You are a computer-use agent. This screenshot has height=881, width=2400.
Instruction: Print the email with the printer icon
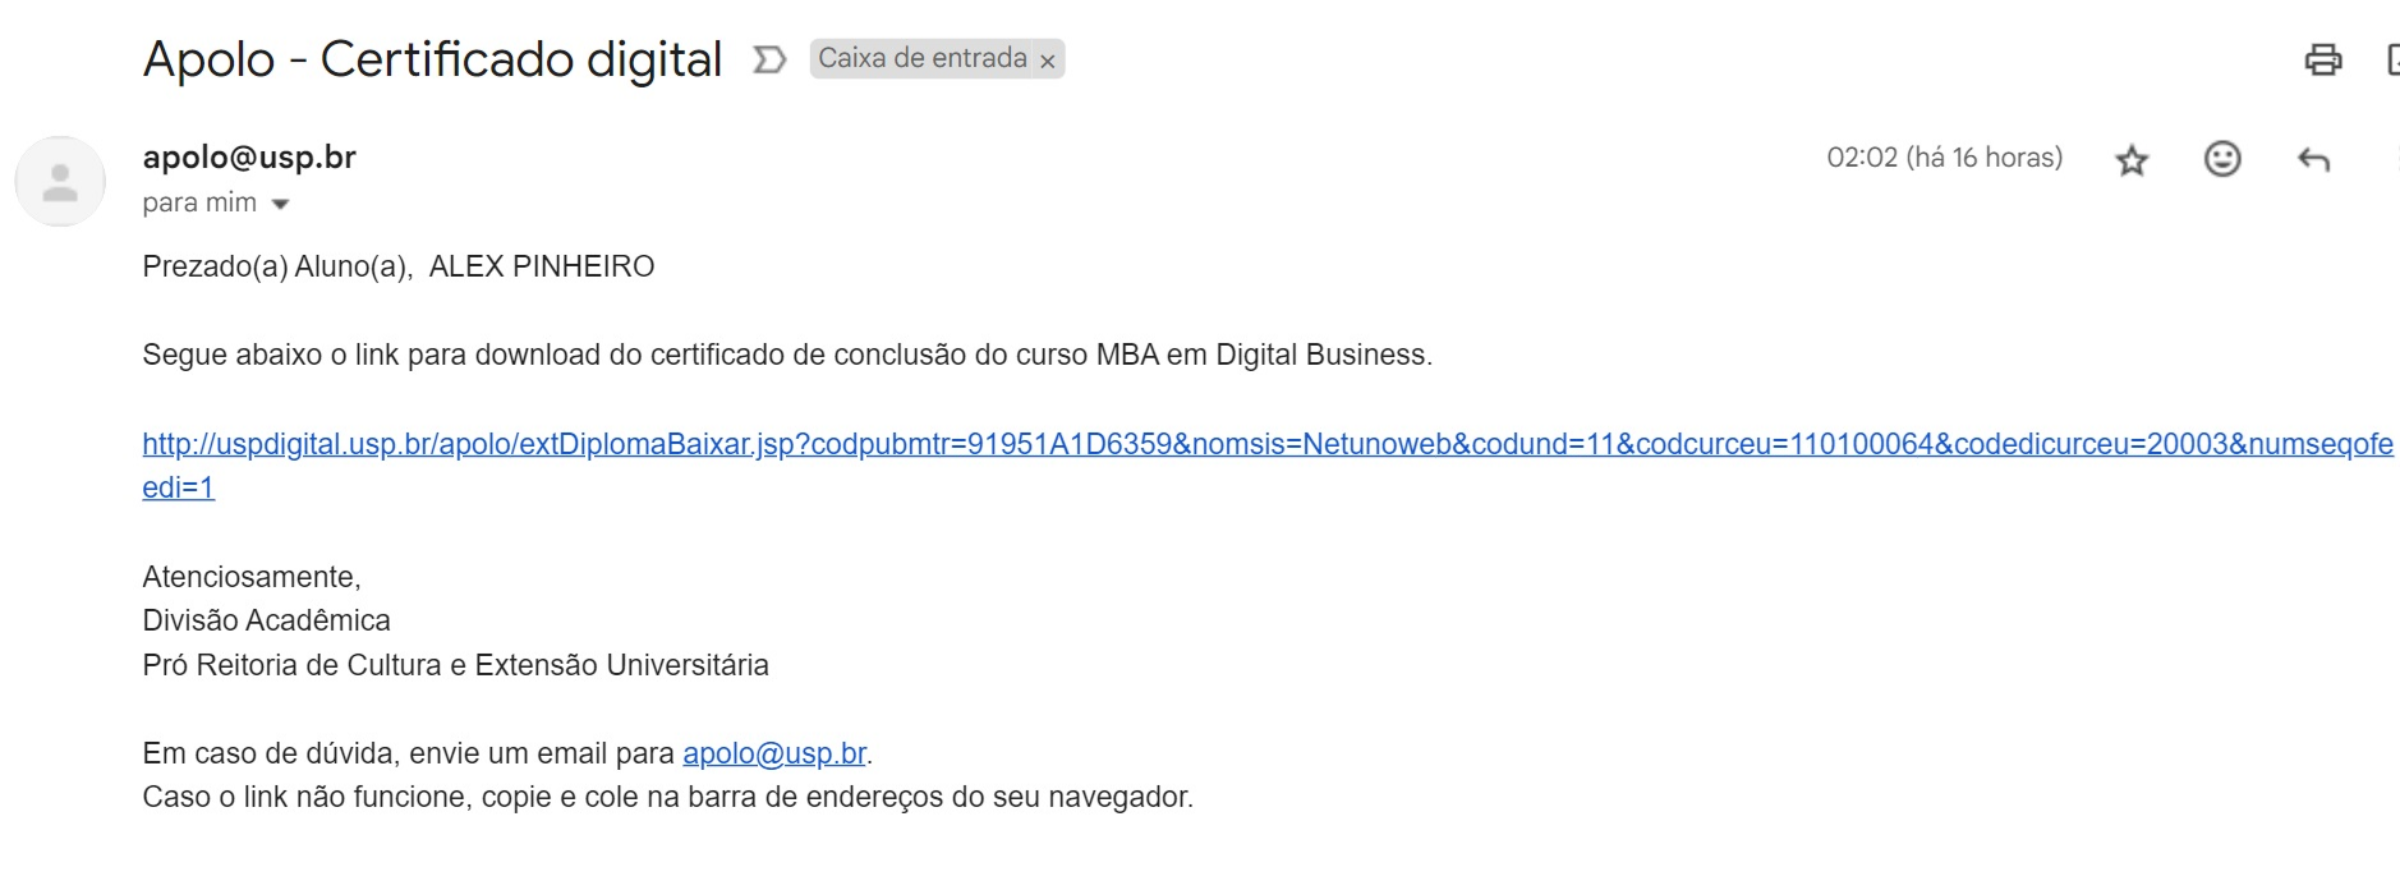[x=2322, y=60]
